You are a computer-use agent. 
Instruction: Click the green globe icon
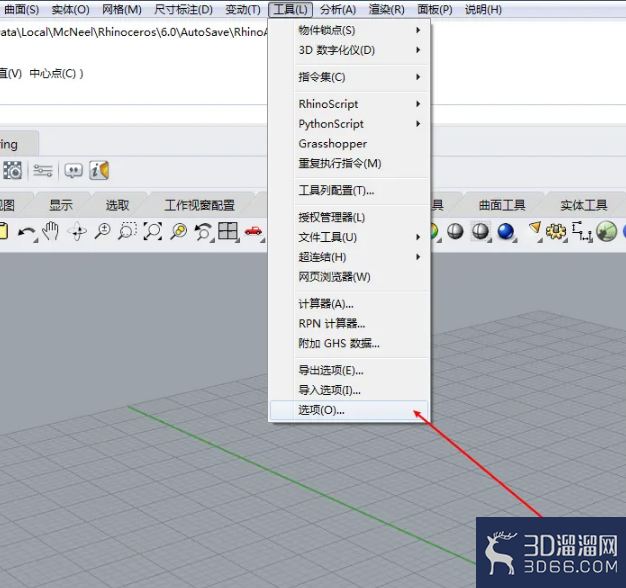(x=606, y=232)
